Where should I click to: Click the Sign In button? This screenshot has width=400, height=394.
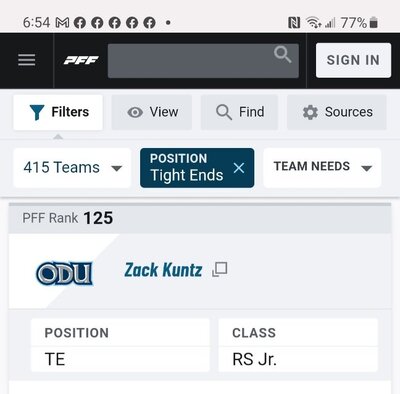[x=353, y=60]
